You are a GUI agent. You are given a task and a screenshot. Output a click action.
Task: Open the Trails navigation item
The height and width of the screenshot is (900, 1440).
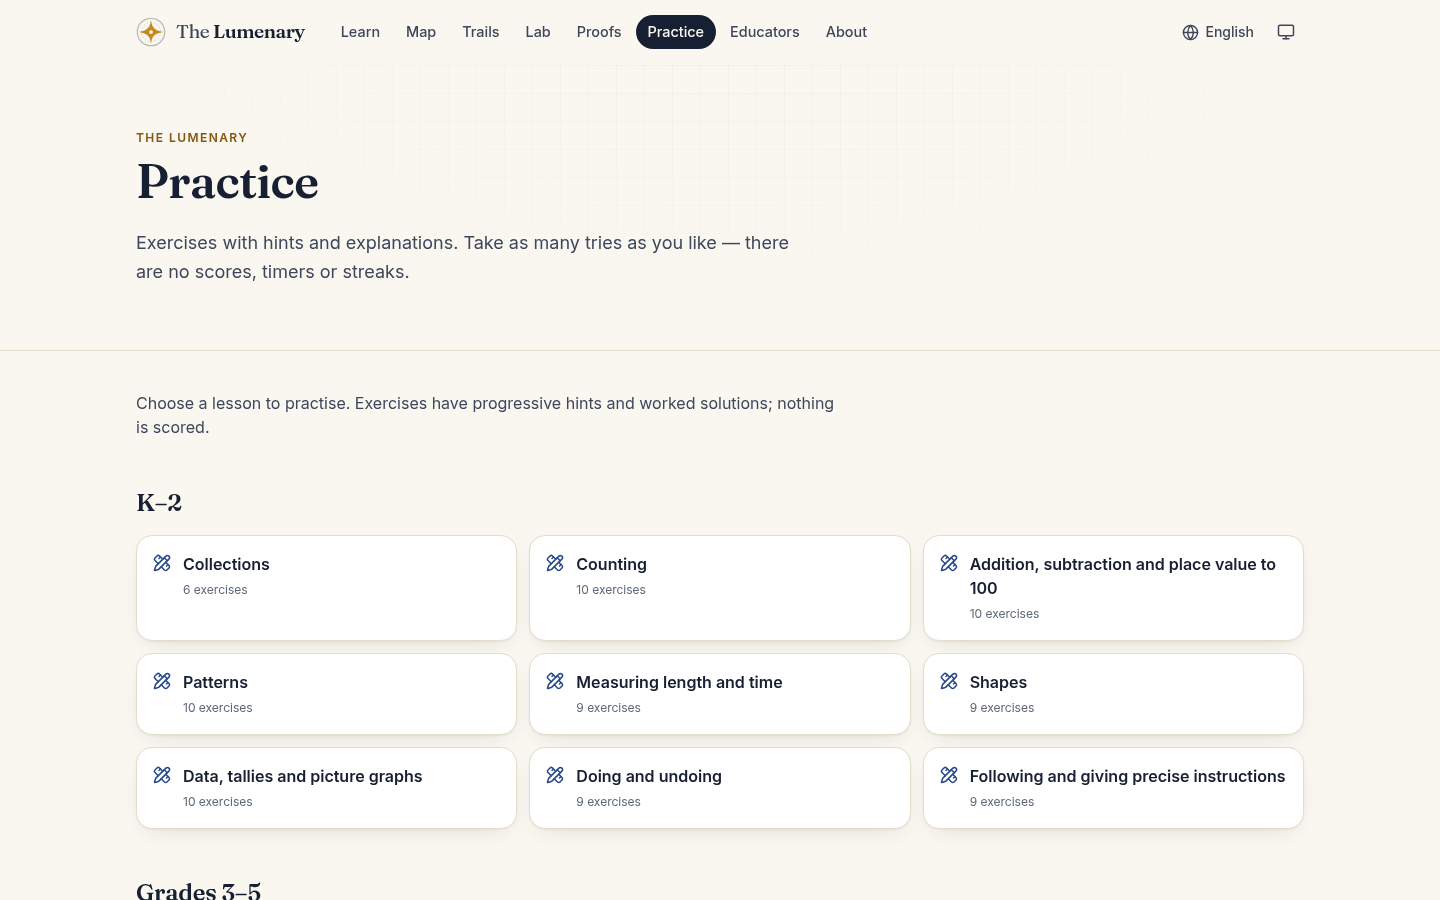coord(481,32)
